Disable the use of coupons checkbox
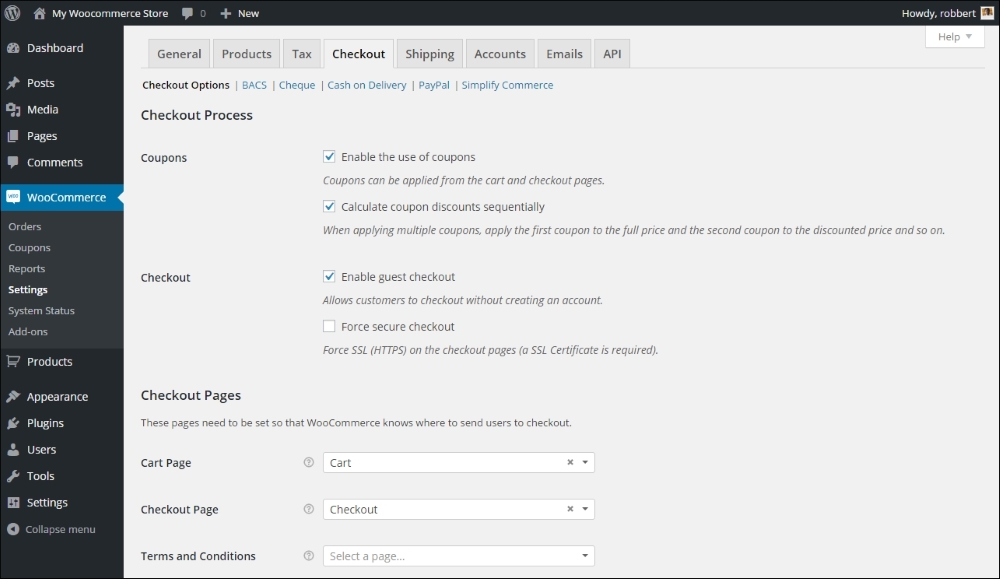 (329, 157)
